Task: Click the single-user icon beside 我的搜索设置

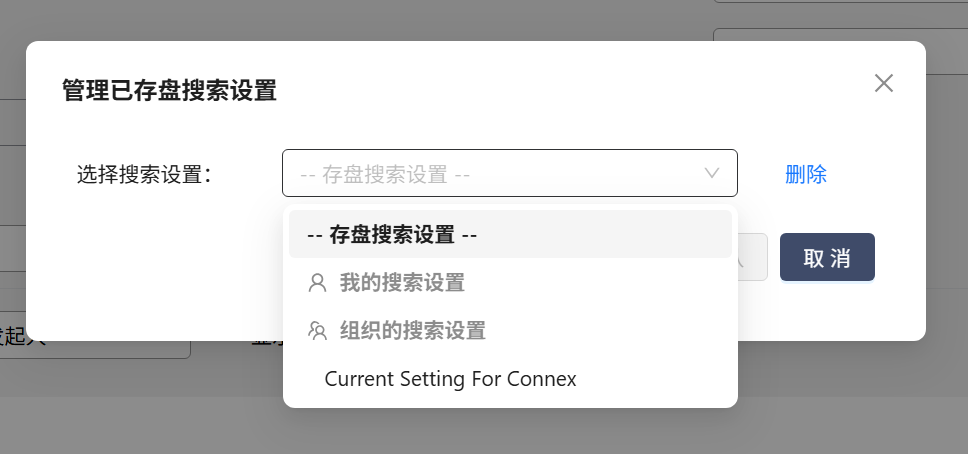Action: pyautogui.click(x=318, y=283)
